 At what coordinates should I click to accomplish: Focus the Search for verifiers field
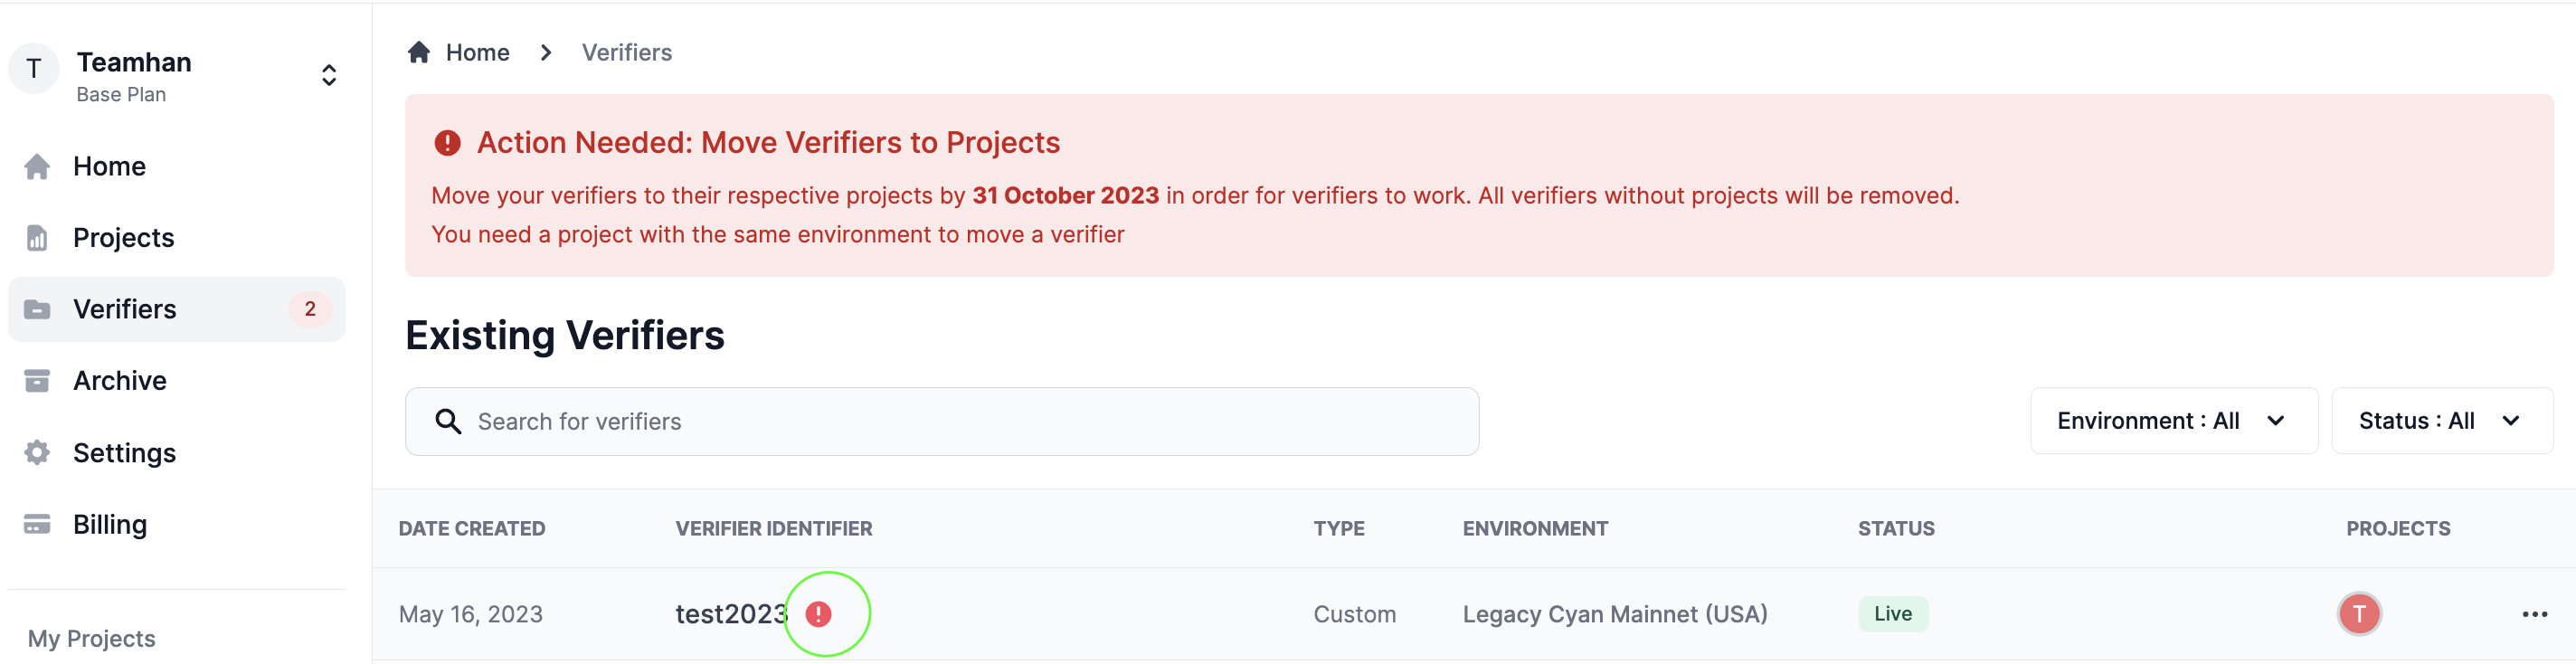point(941,422)
